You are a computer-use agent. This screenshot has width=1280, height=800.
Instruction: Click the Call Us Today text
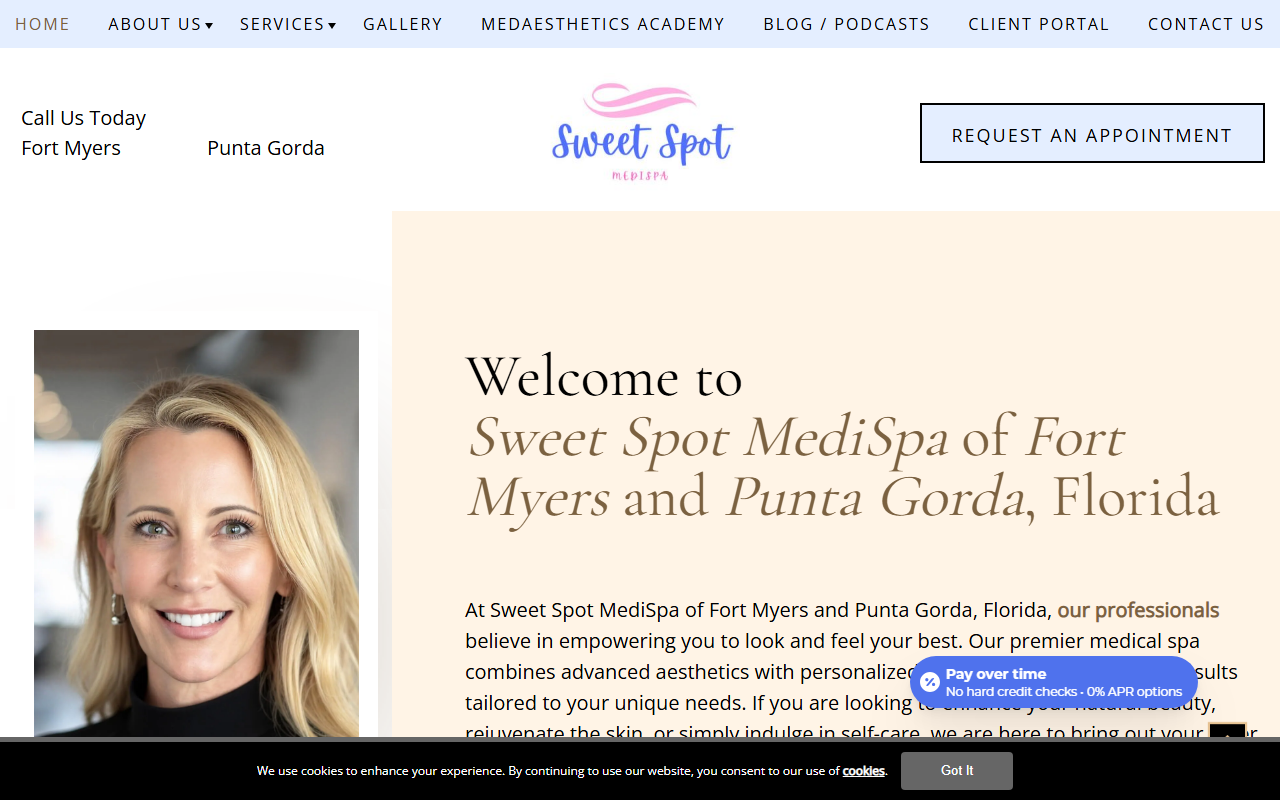(83, 118)
